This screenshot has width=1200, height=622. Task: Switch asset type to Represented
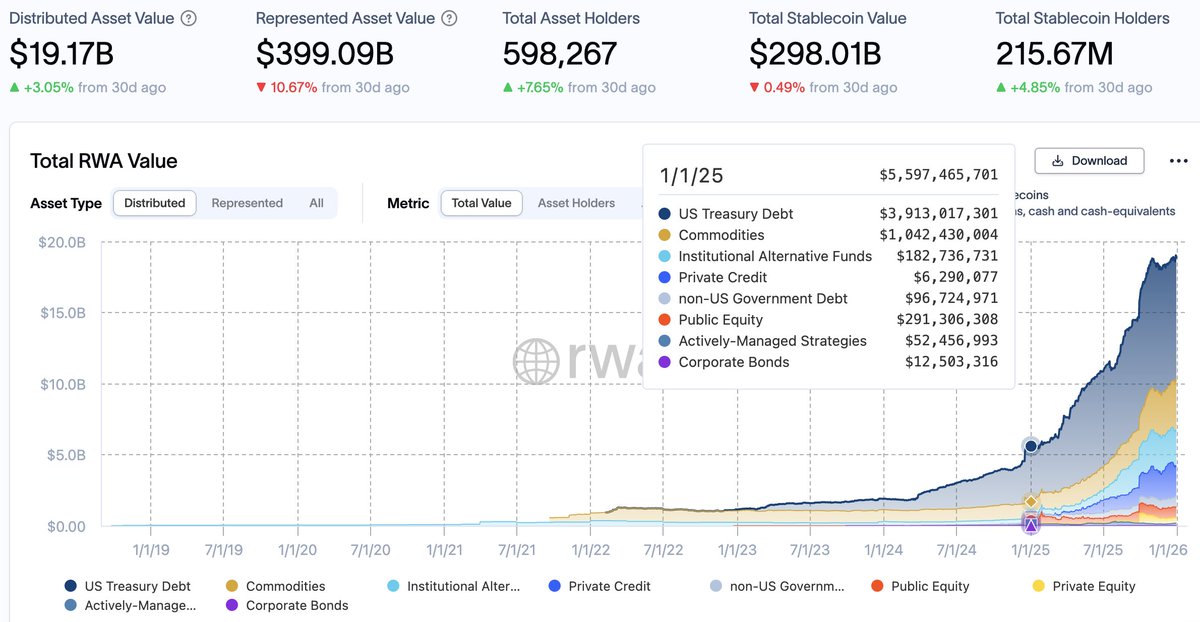[247, 203]
